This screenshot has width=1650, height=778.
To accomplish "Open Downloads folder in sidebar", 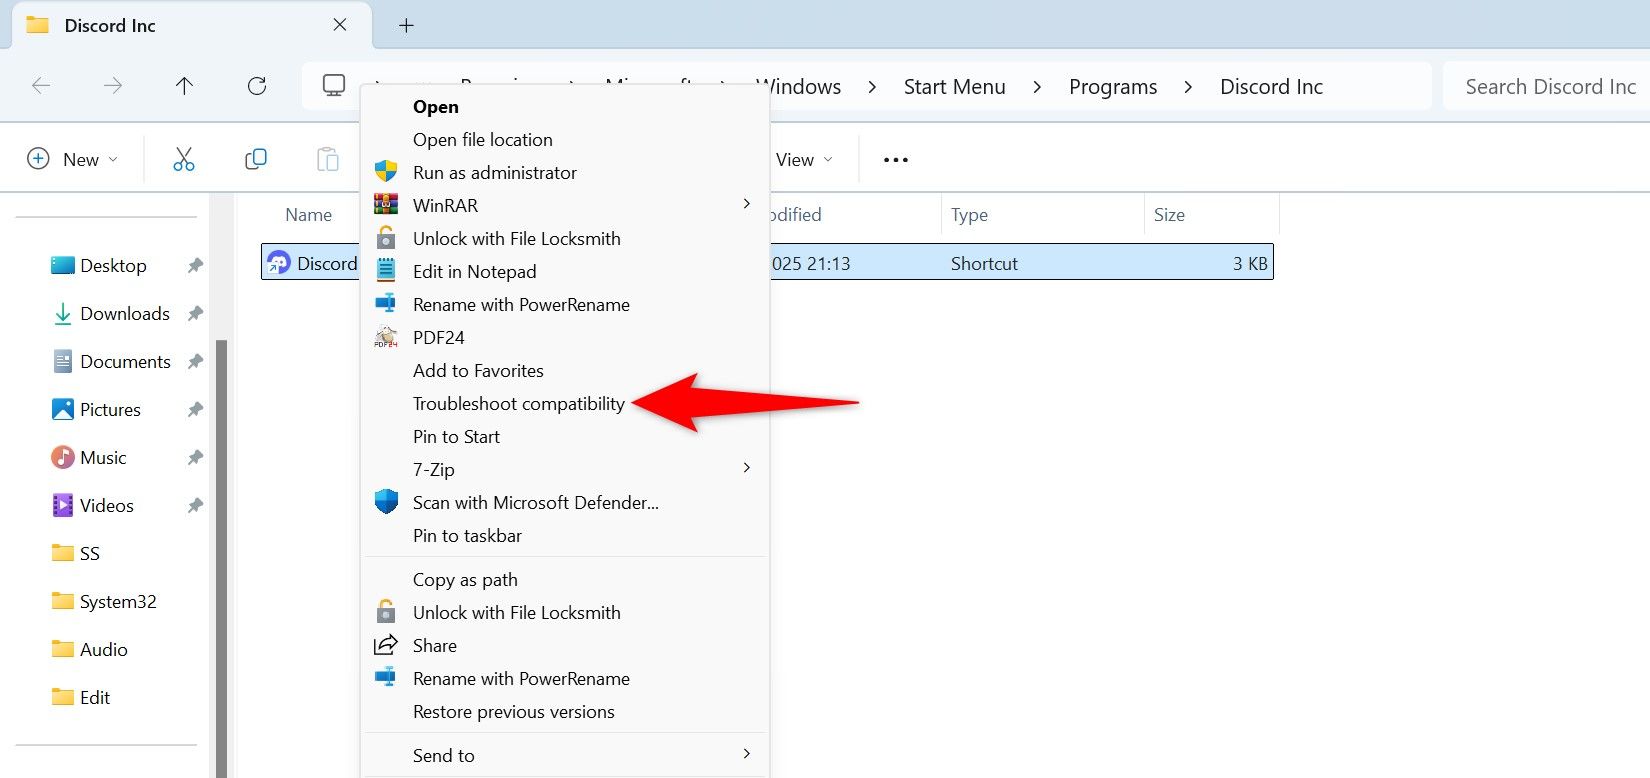I will coord(124,314).
